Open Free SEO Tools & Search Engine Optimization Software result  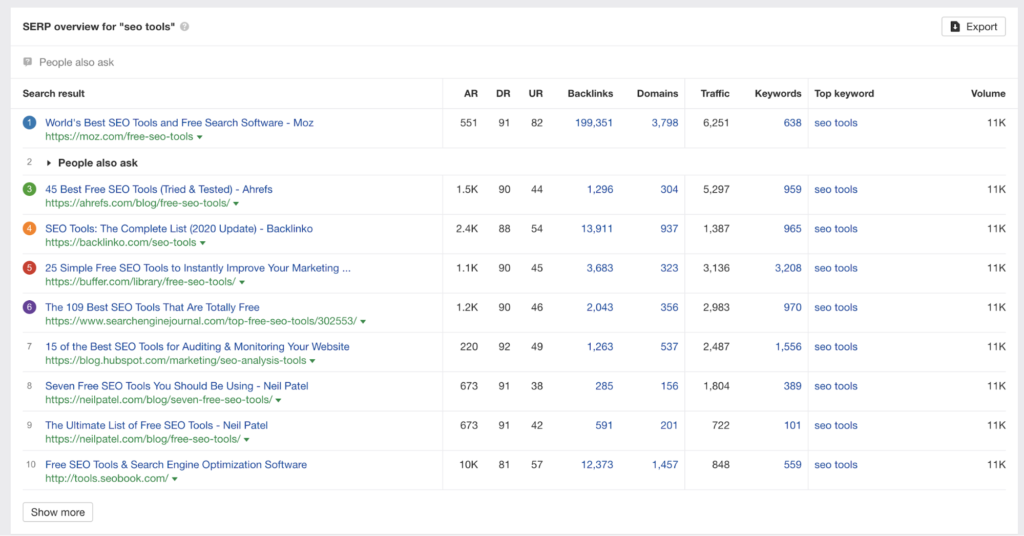[176, 464]
